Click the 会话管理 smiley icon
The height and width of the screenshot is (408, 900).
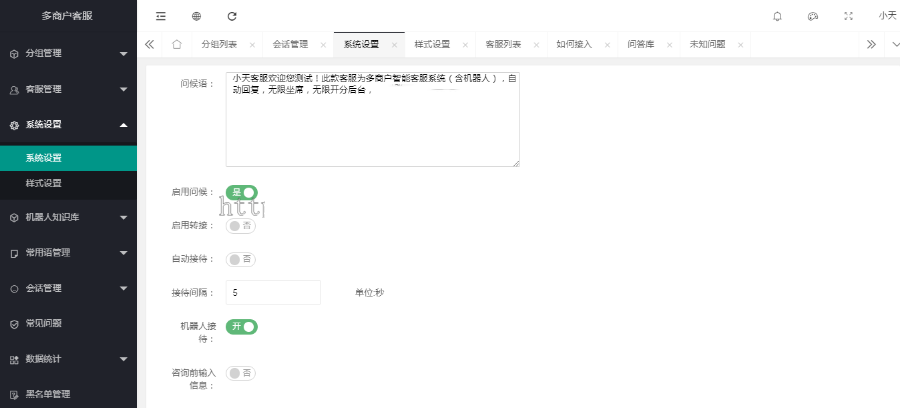pos(14,289)
